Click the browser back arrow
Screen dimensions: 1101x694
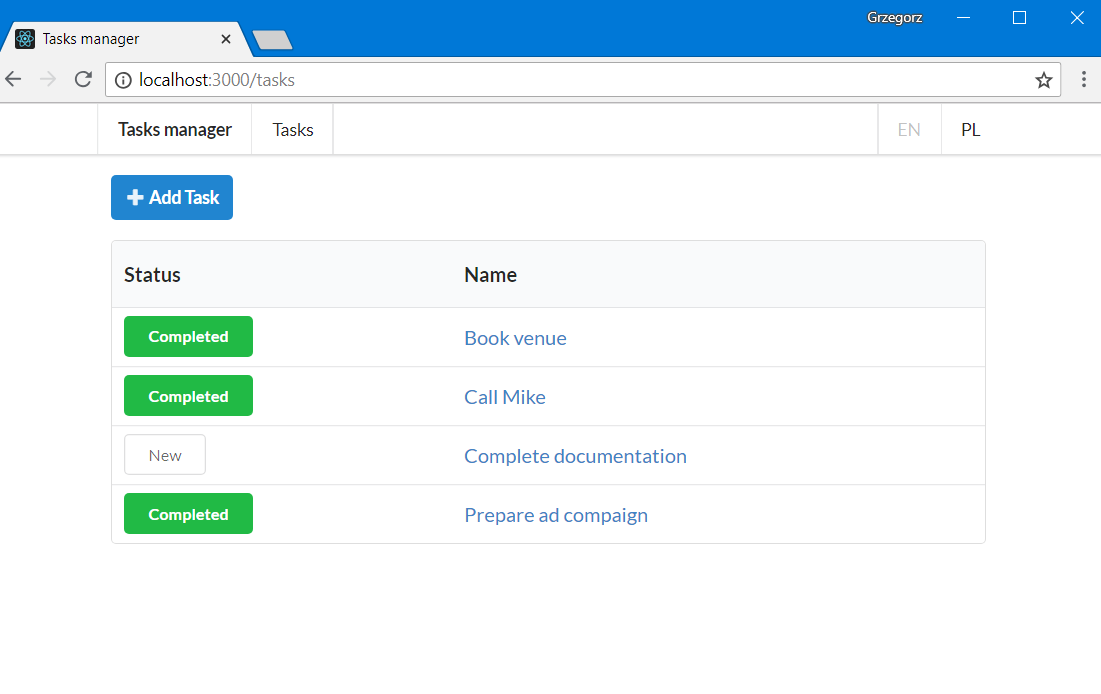[13, 79]
